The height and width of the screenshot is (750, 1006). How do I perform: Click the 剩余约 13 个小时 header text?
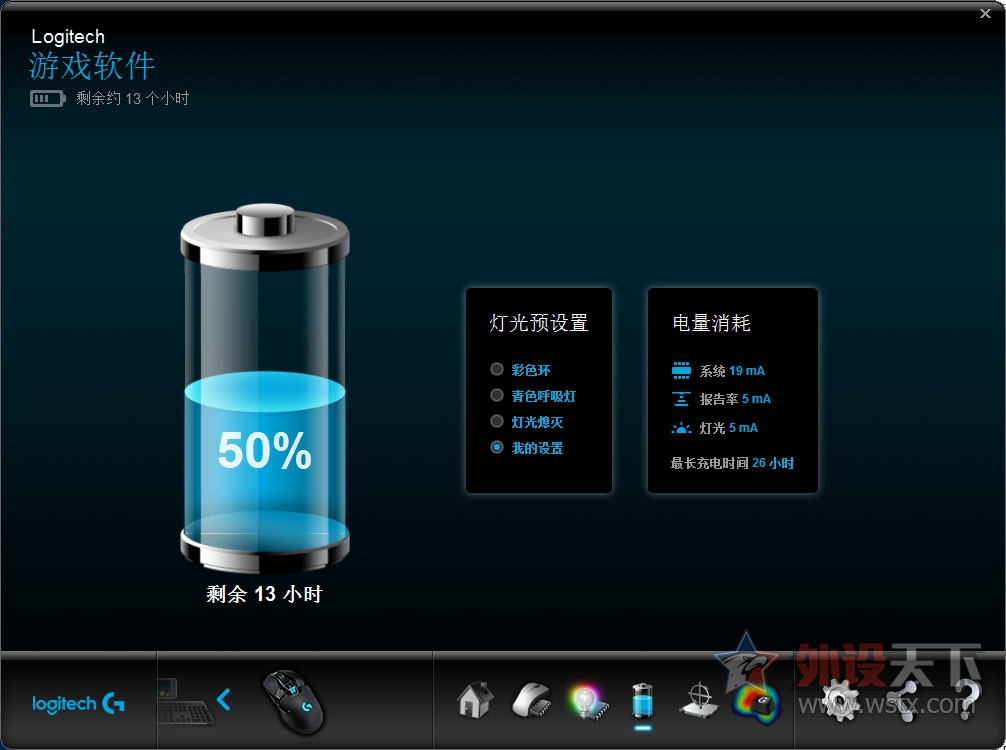click(132, 98)
